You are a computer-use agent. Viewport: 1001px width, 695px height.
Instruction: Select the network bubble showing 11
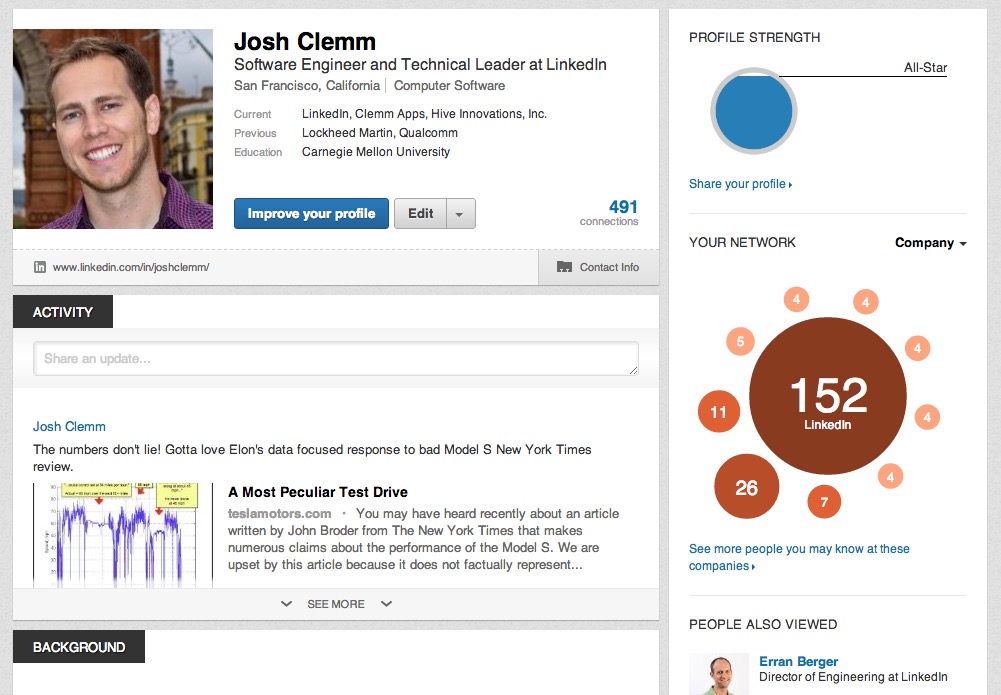[718, 411]
